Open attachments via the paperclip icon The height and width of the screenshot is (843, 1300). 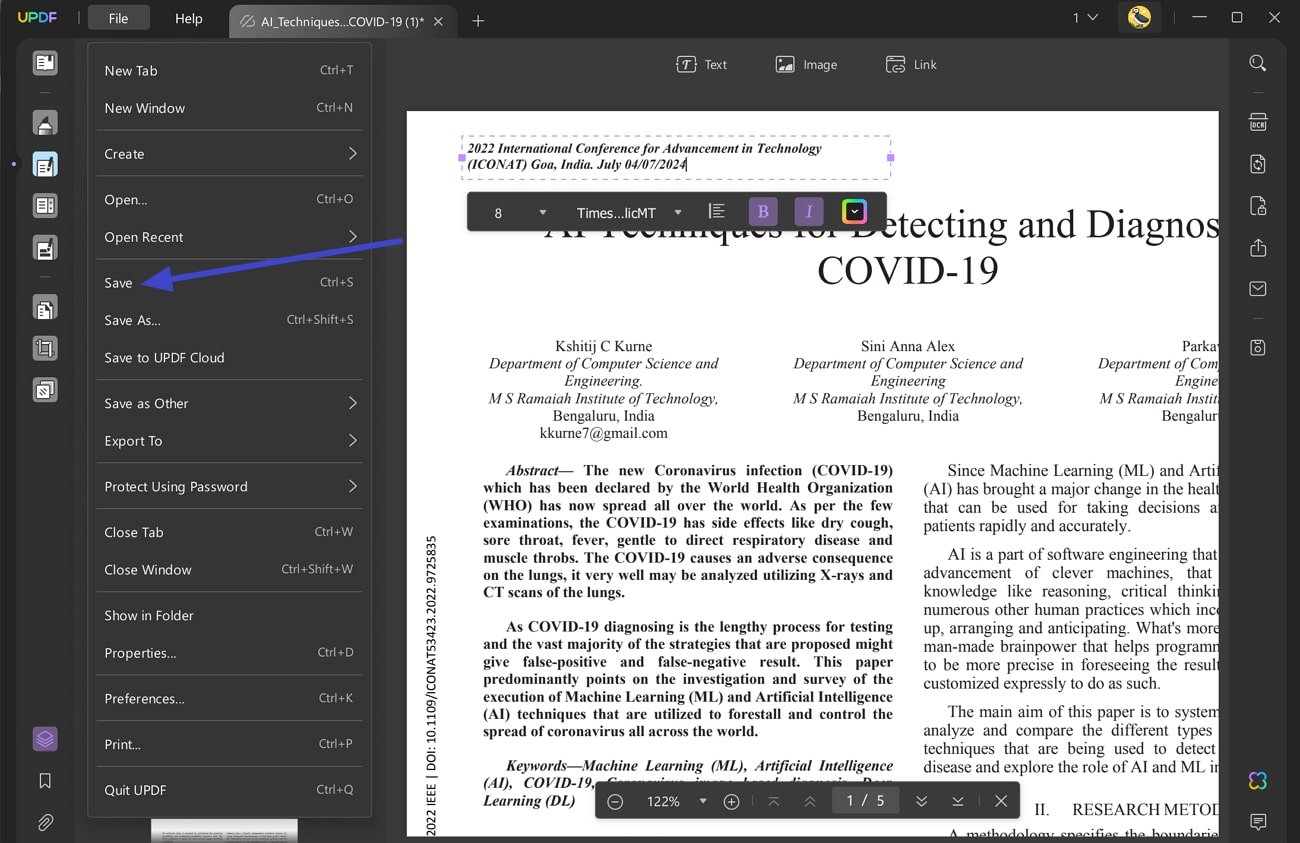(44, 822)
